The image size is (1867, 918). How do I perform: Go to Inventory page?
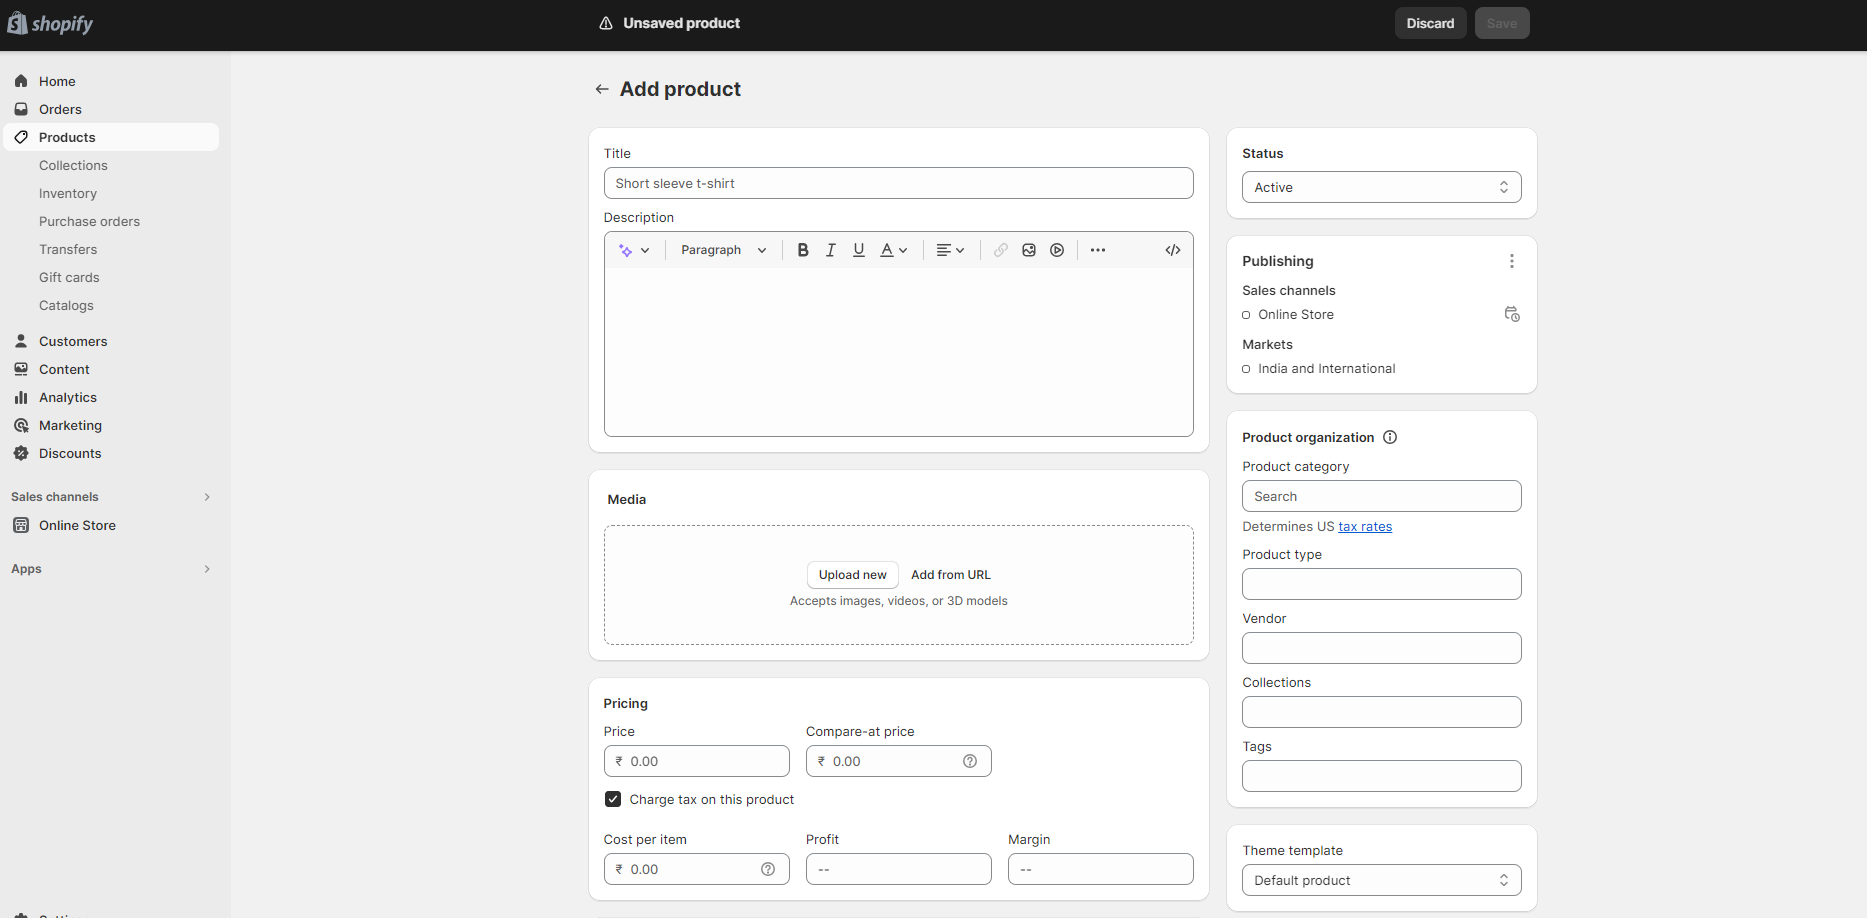click(68, 193)
